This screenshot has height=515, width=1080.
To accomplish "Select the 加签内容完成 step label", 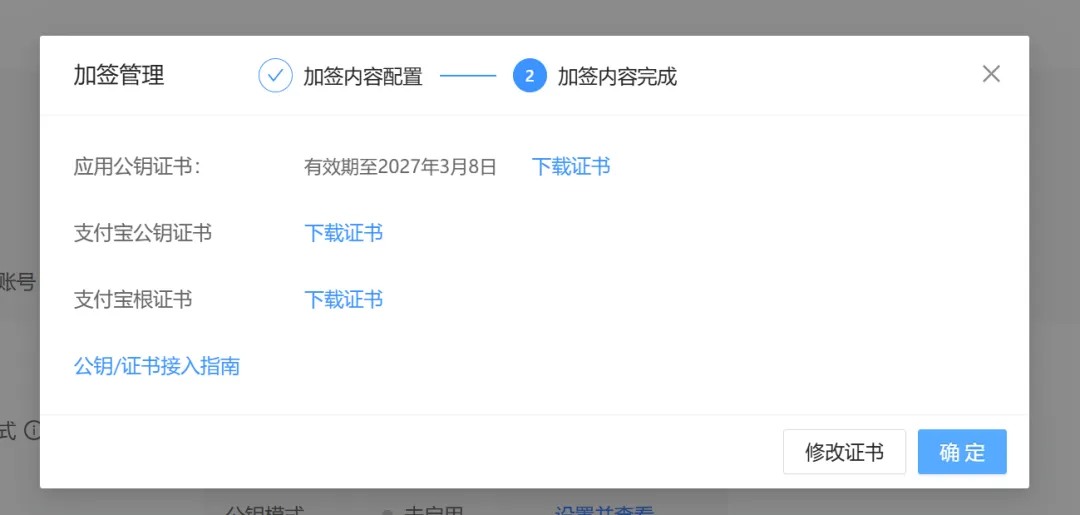I will pyautogui.click(x=617, y=77).
